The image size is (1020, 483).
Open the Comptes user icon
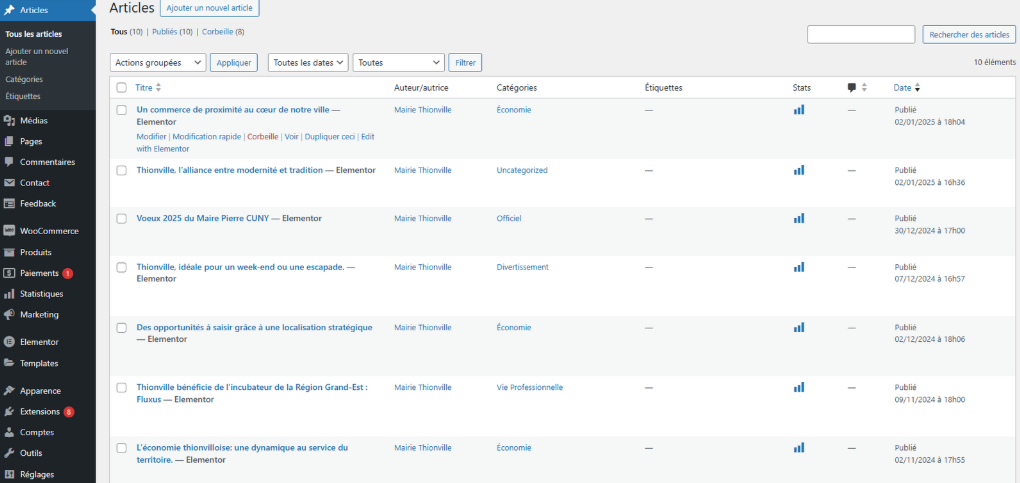click(9, 432)
